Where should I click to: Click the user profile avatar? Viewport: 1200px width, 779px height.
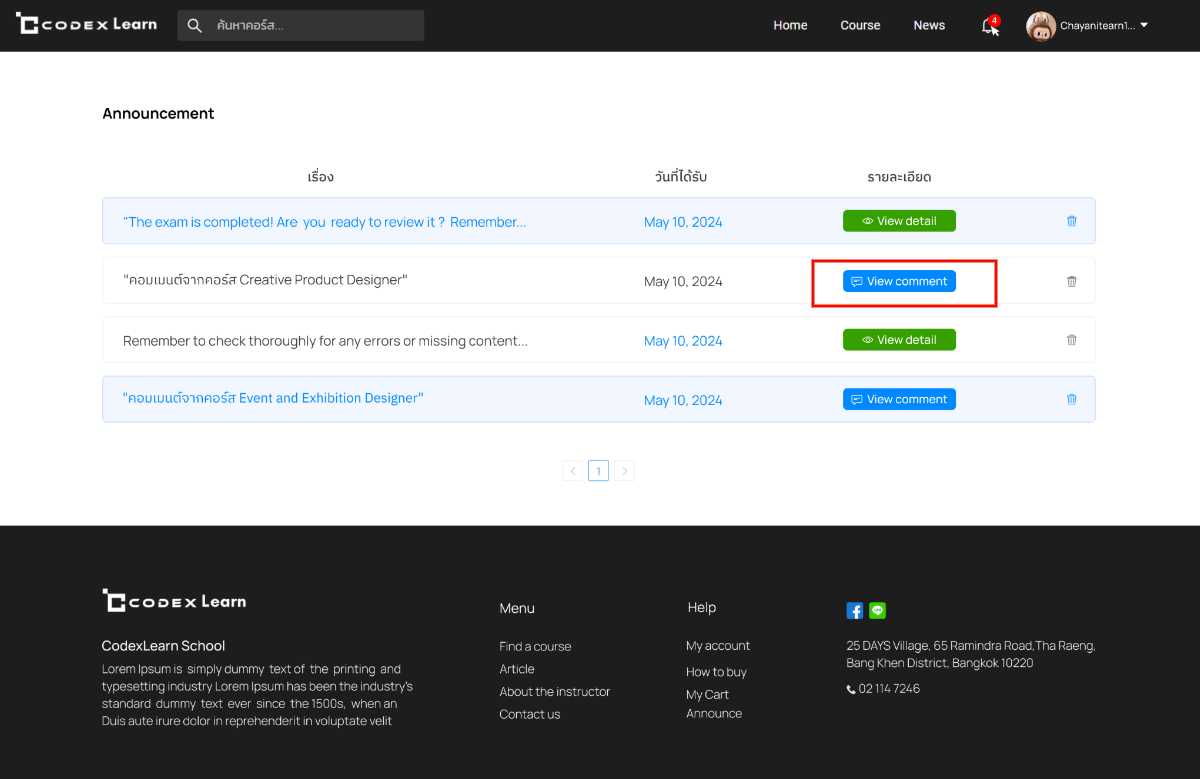(x=1040, y=26)
